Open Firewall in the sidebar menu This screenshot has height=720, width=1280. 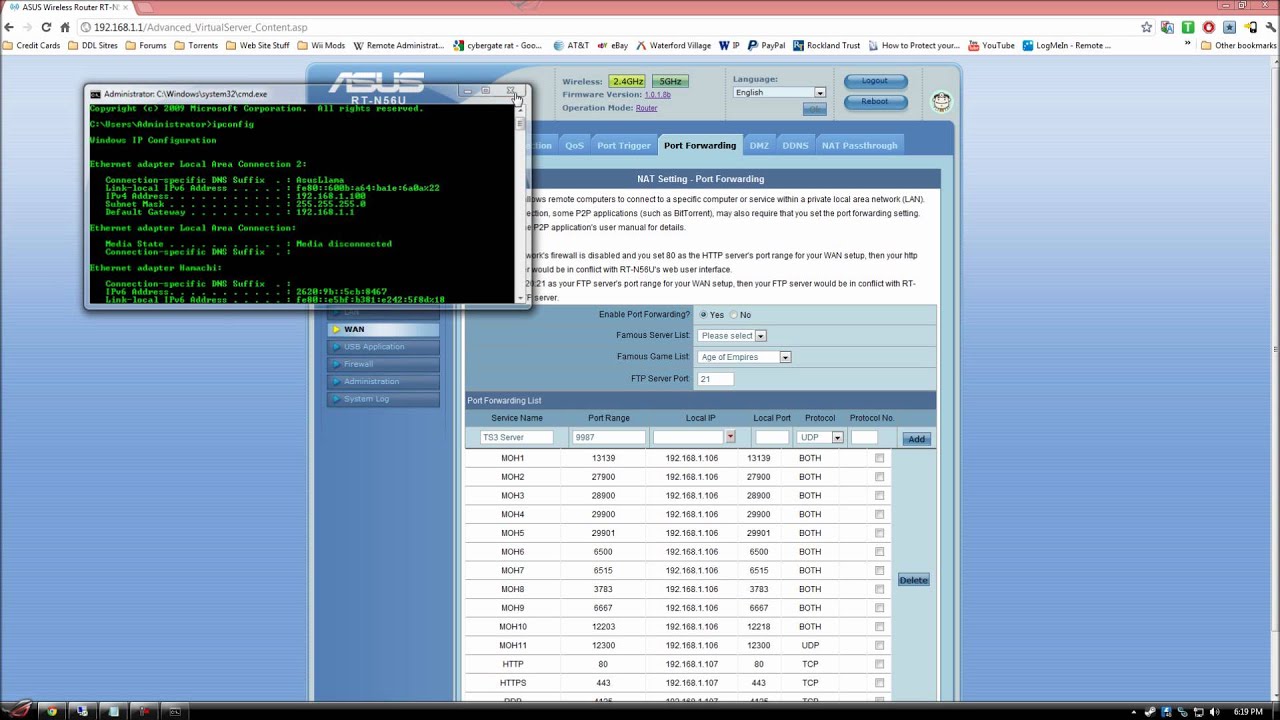click(383, 364)
